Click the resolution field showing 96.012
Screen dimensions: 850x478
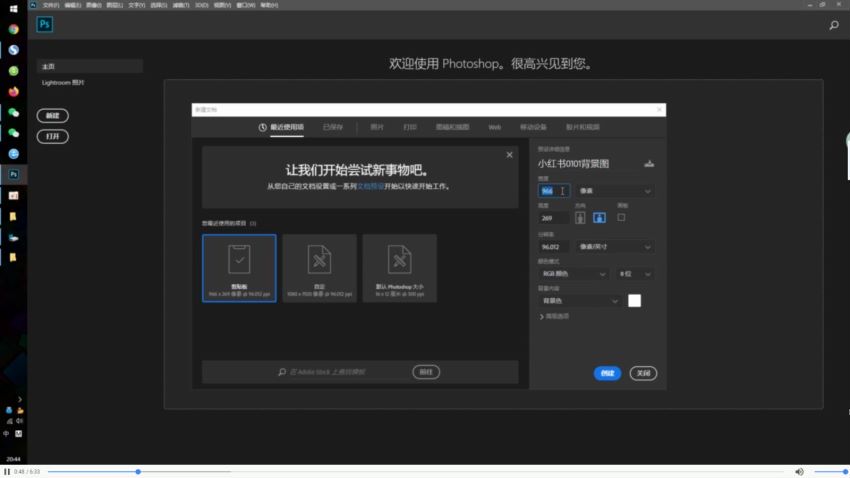click(553, 247)
